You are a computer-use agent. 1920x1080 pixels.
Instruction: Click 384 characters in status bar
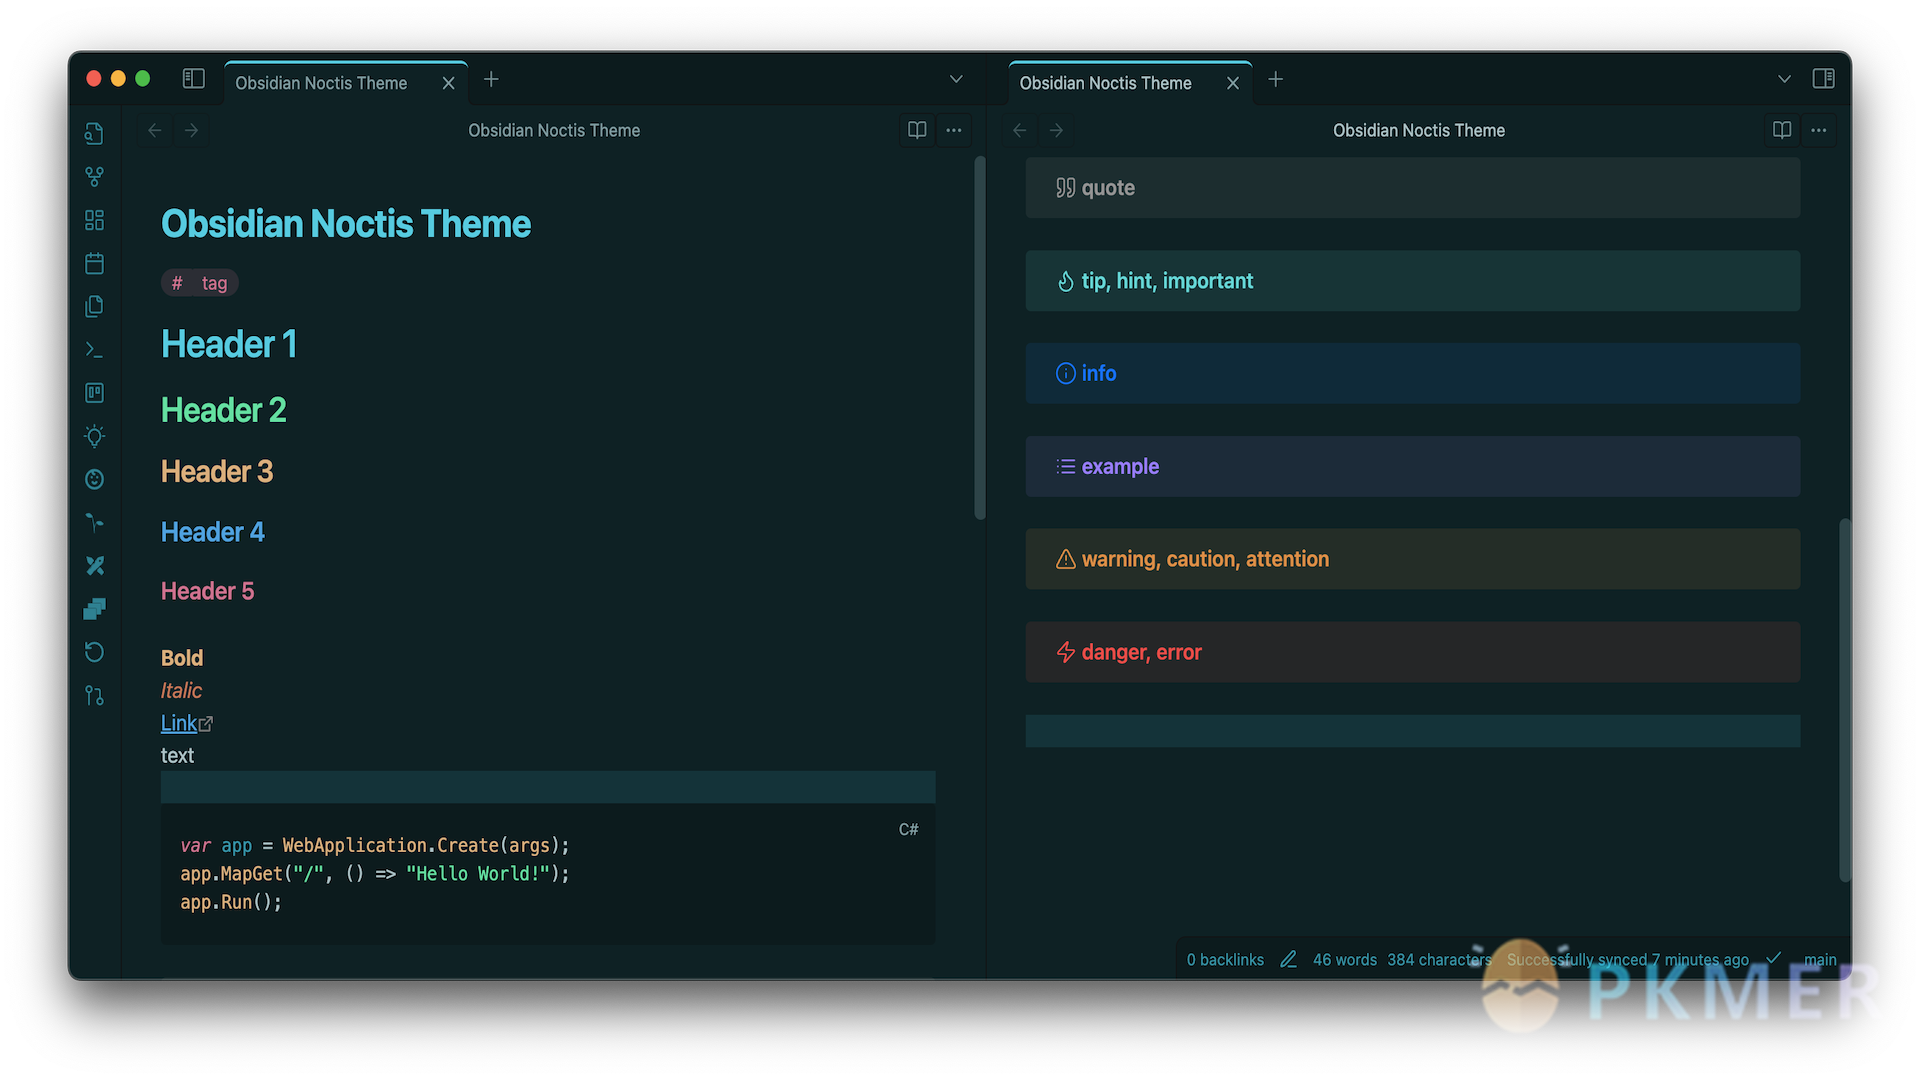tap(1439, 959)
